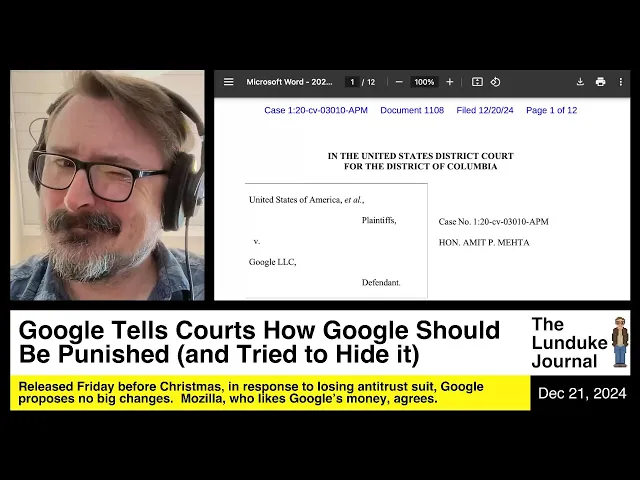Open the PDF viewer more actions menu
This screenshot has height=480, width=640.
click(x=621, y=82)
